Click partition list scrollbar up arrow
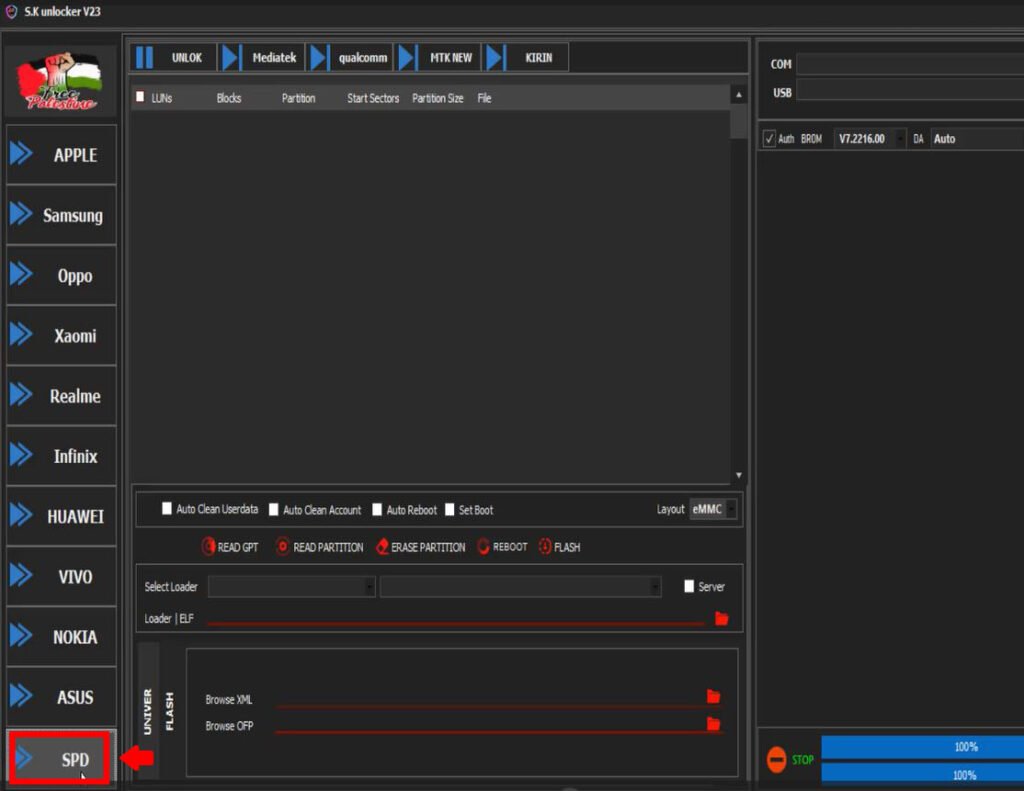1024x791 pixels. 739,95
